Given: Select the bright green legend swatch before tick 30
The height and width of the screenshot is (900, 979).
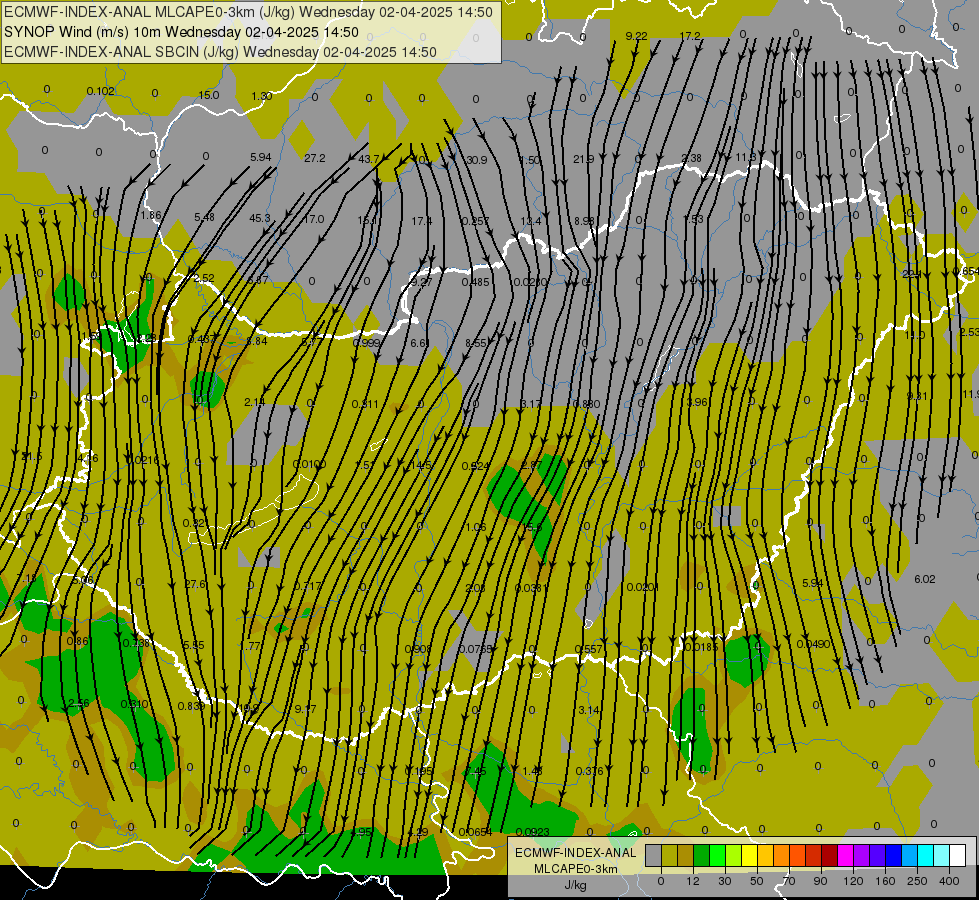Looking at the screenshot, I should point(717,856).
